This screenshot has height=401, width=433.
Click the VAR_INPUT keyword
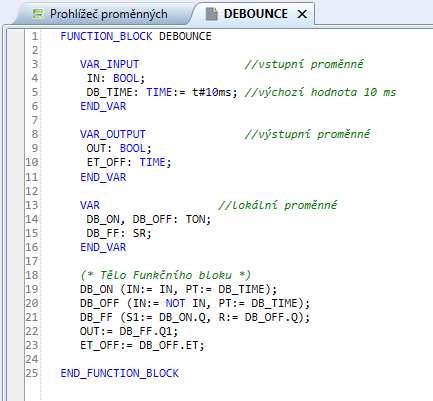pos(109,64)
